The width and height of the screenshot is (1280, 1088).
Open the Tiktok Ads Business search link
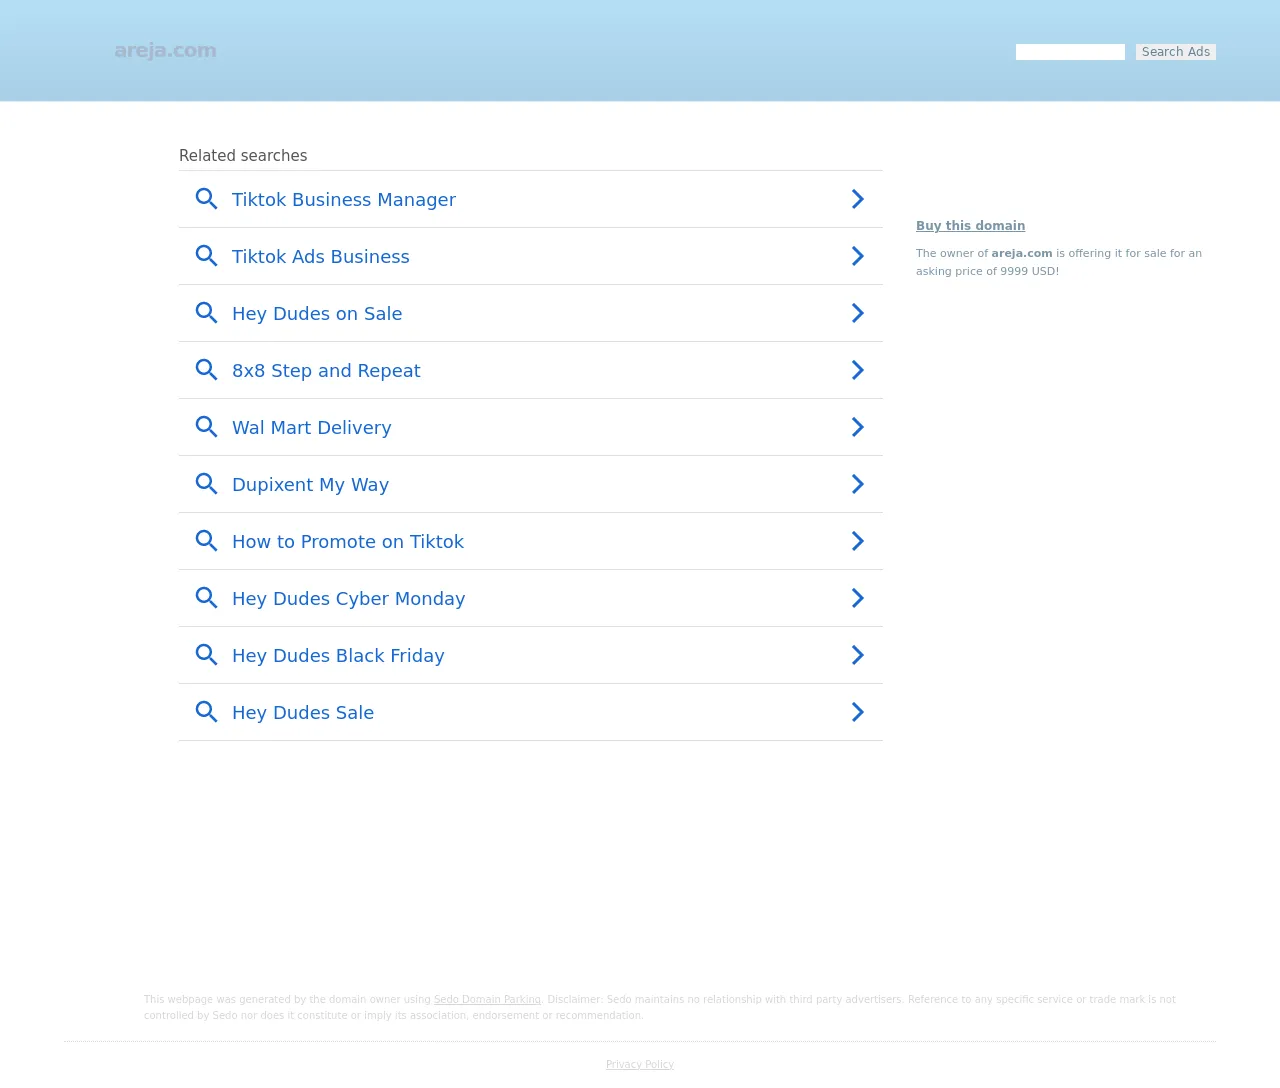pyautogui.click(x=321, y=257)
